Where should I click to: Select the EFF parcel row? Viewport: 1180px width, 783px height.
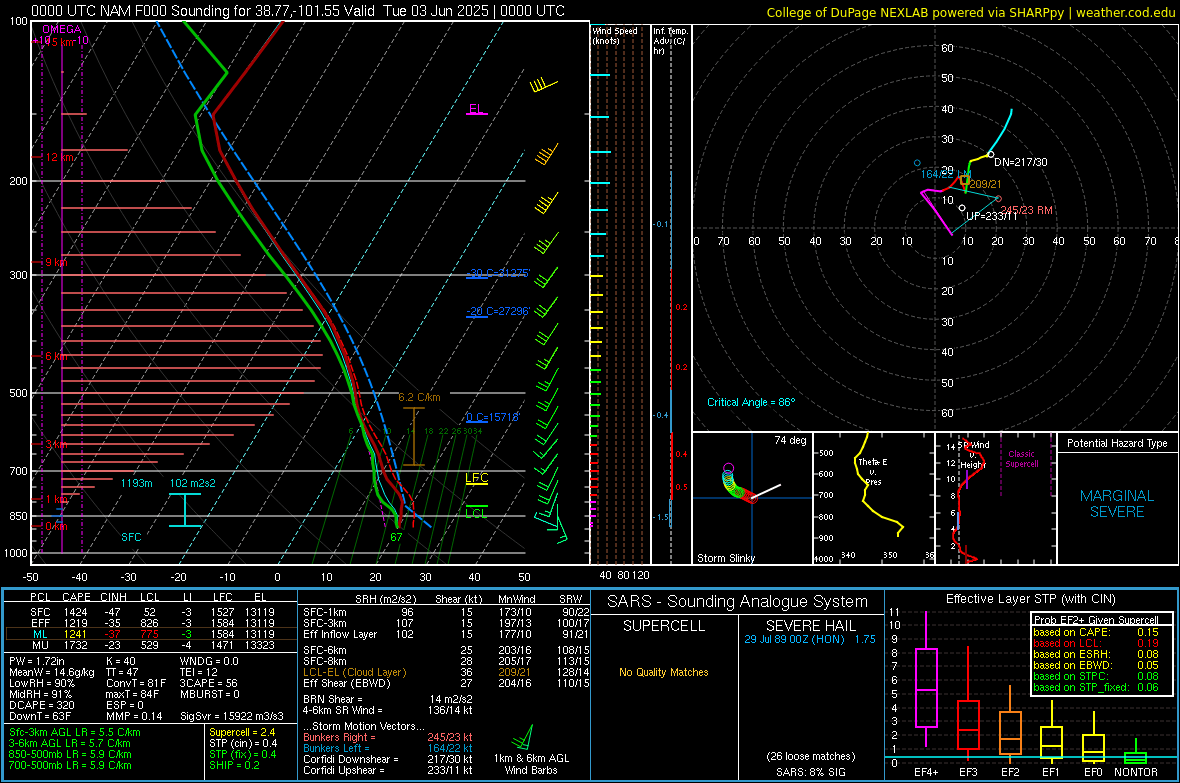pyautogui.click(x=151, y=623)
